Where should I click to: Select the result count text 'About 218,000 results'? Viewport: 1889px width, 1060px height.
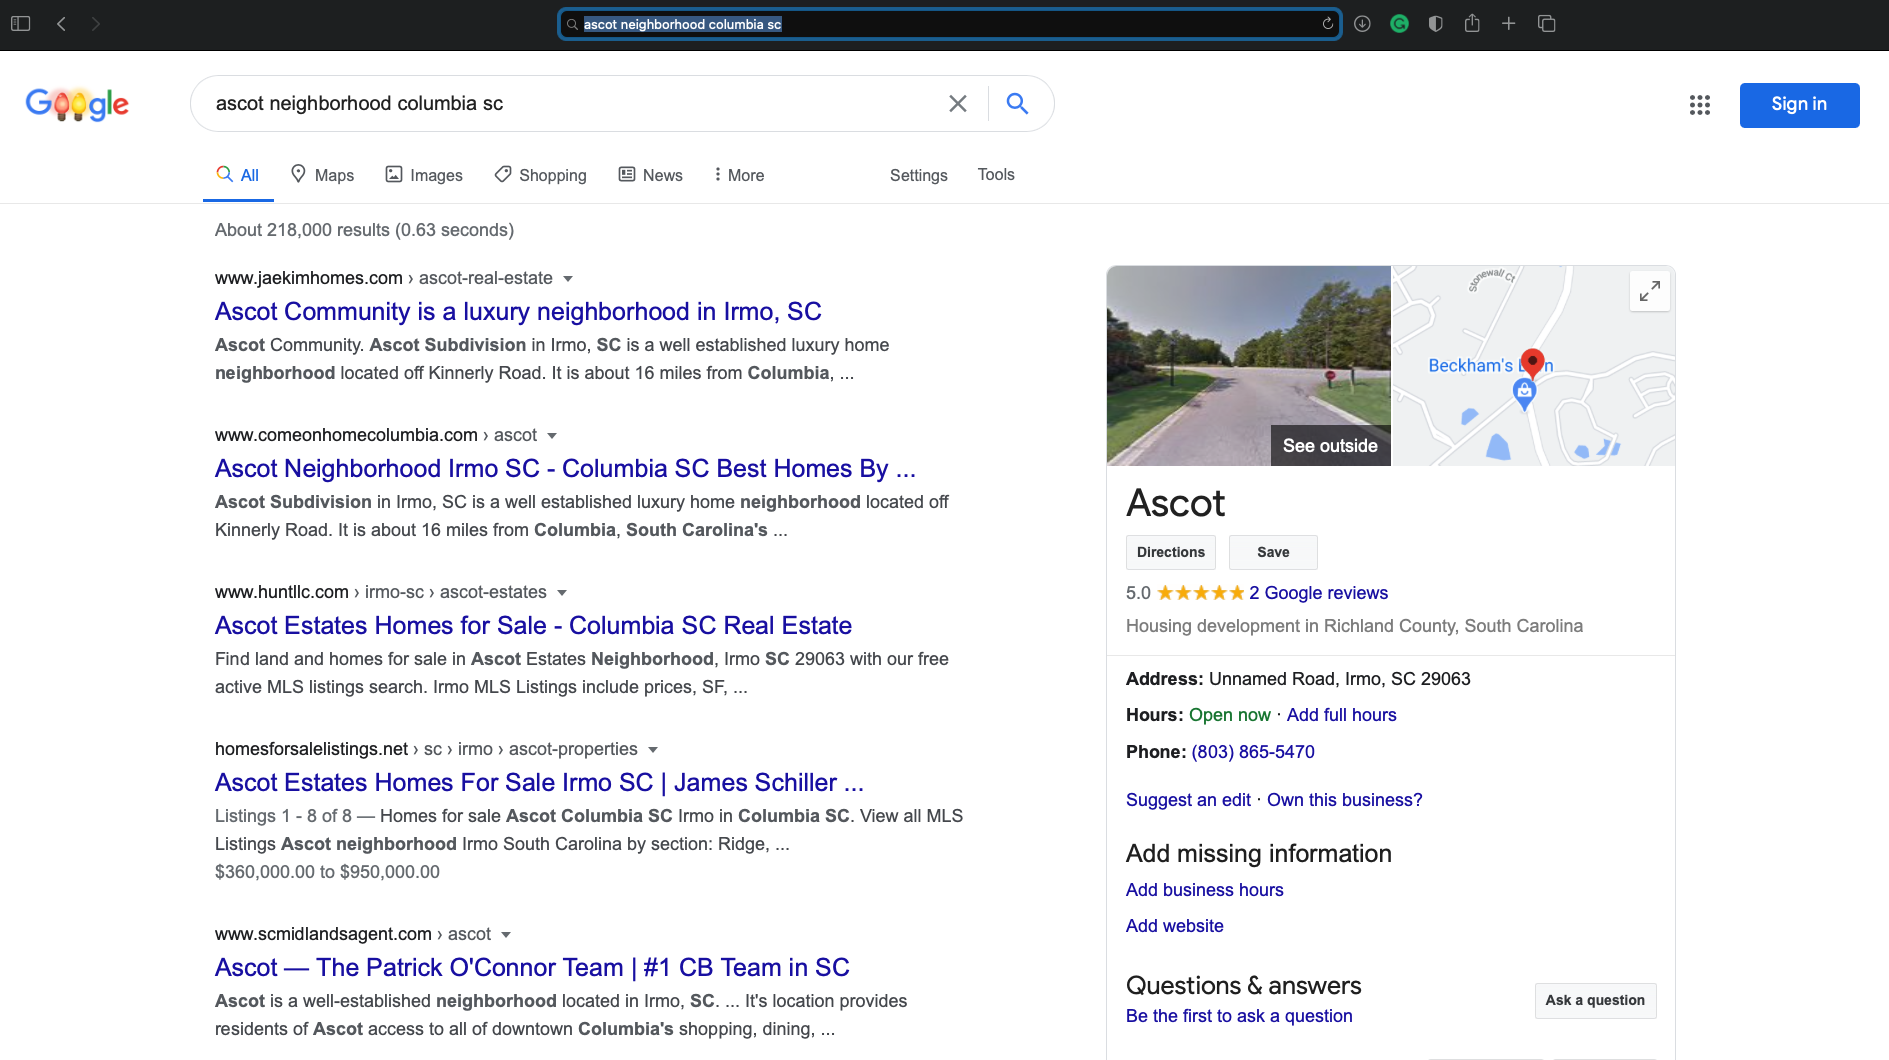[x=302, y=230]
